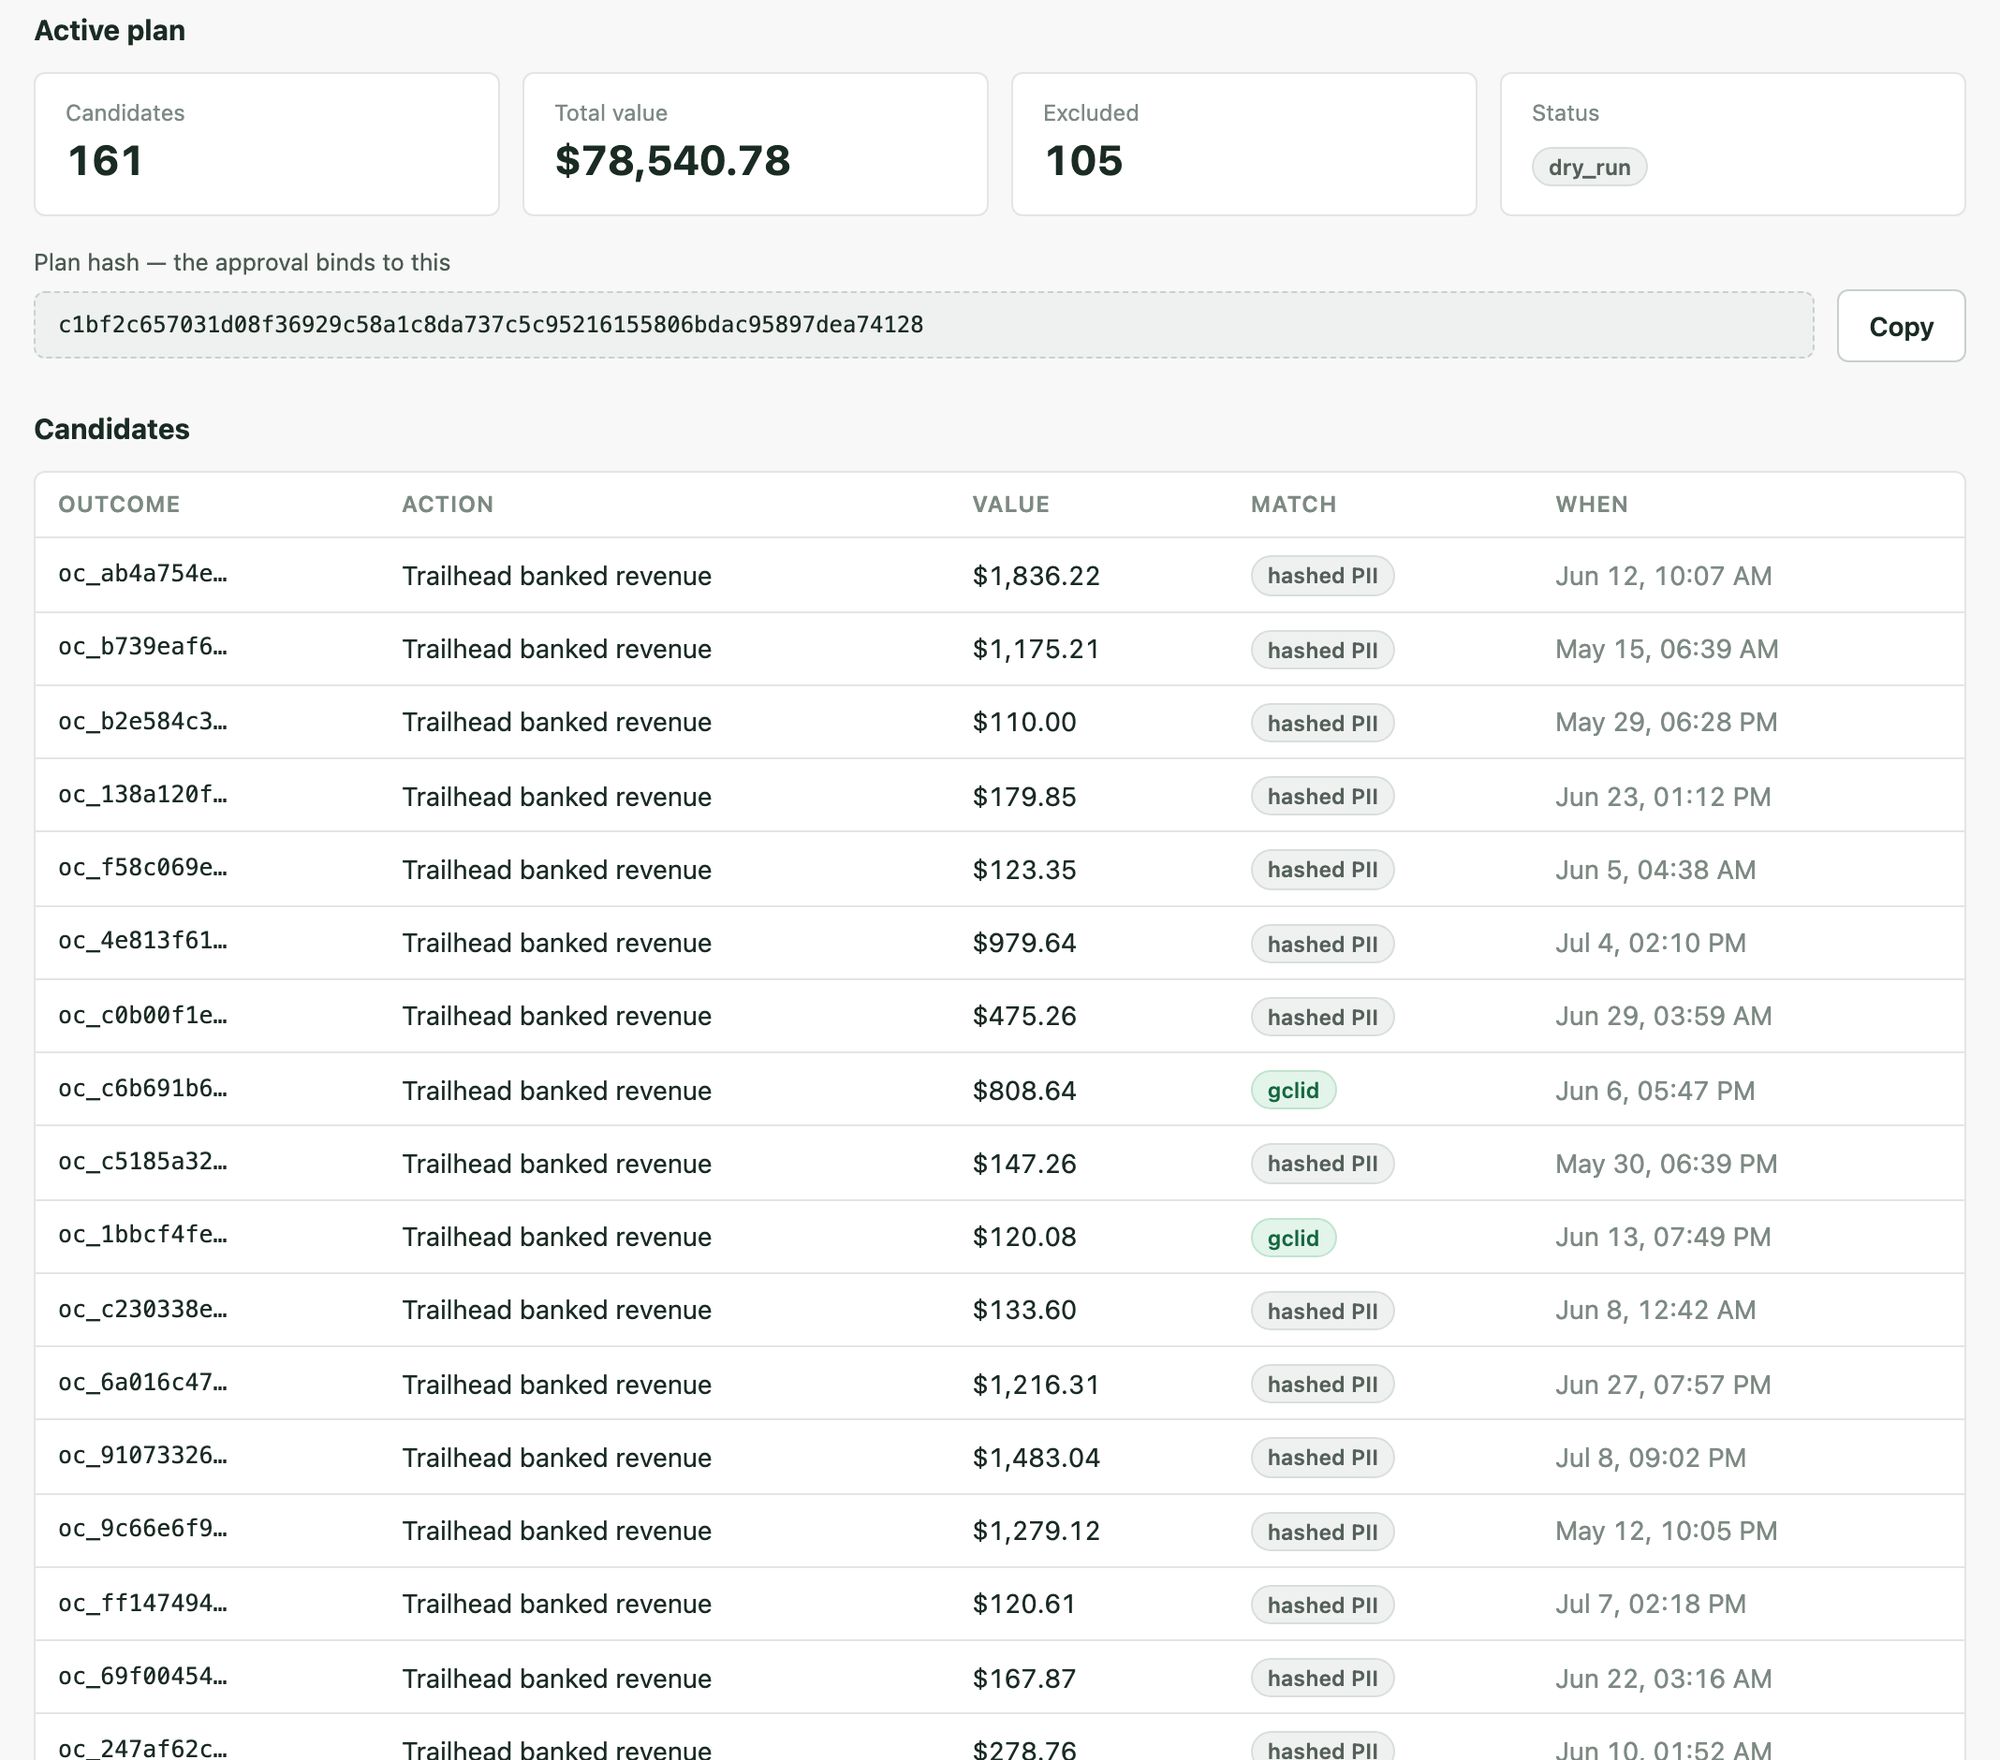
Task: Click the May 12, 10:05 PM timestamp
Action: pos(1666,1531)
